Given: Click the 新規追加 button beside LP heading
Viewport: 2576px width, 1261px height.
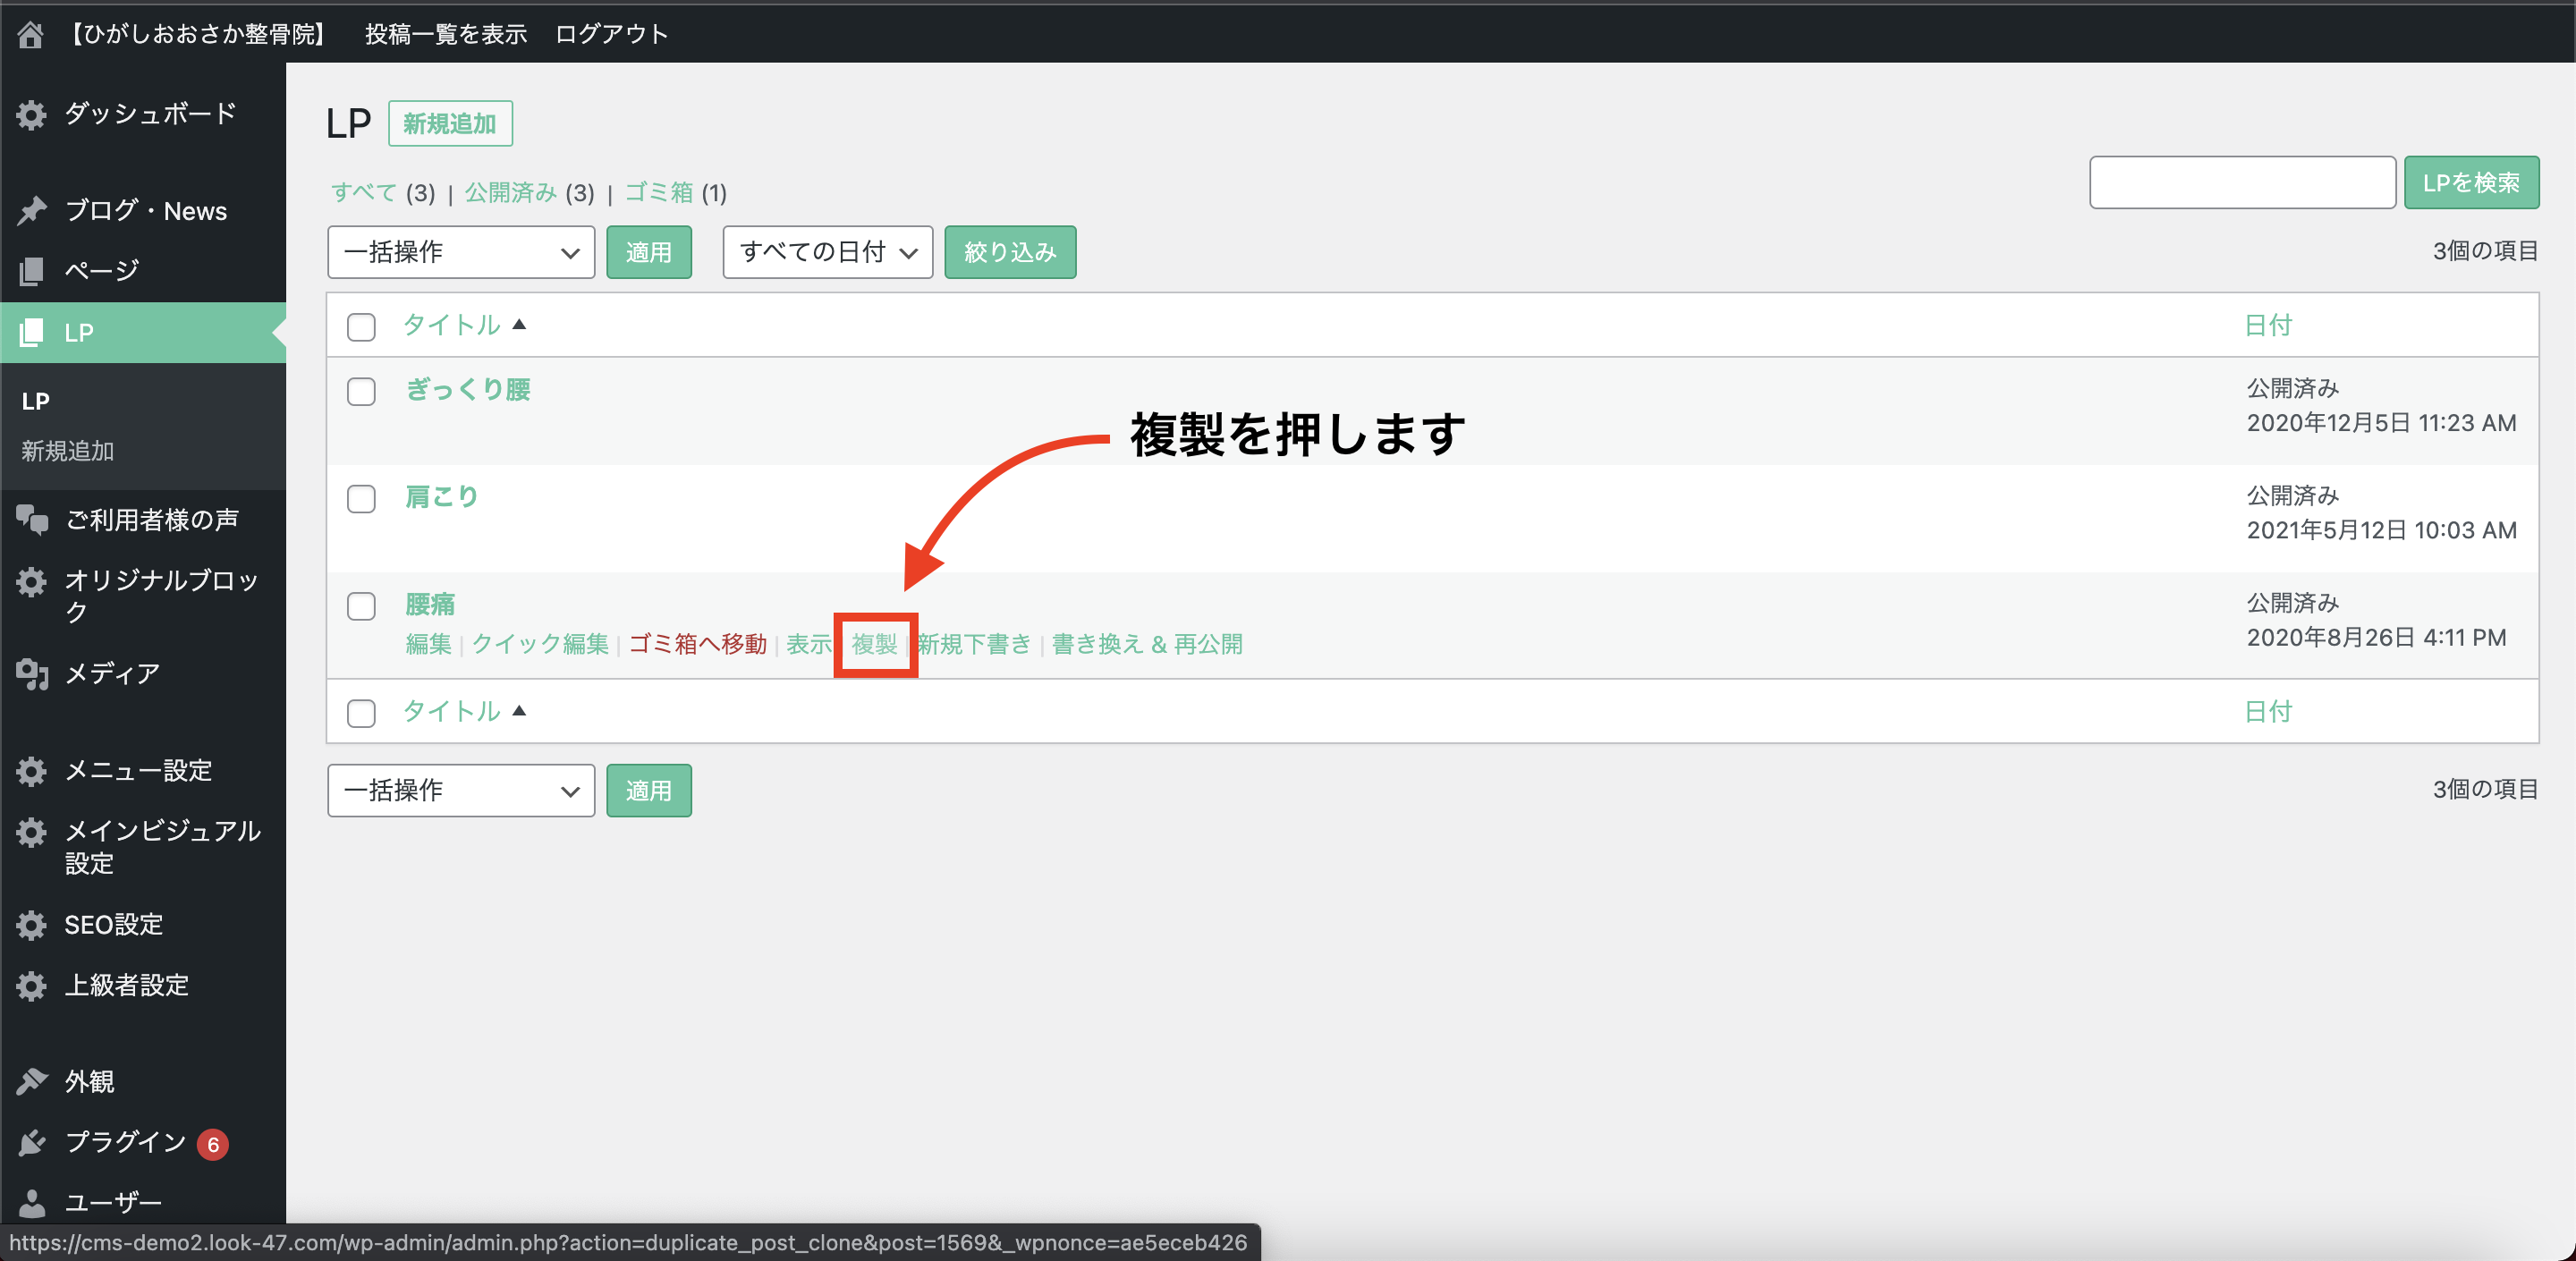Looking at the screenshot, I should pos(450,124).
